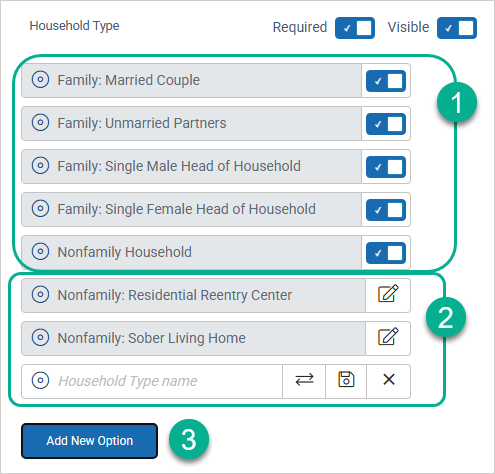Toggle the Required switch
Image resolution: width=495 pixels, height=474 pixels.
355,28
